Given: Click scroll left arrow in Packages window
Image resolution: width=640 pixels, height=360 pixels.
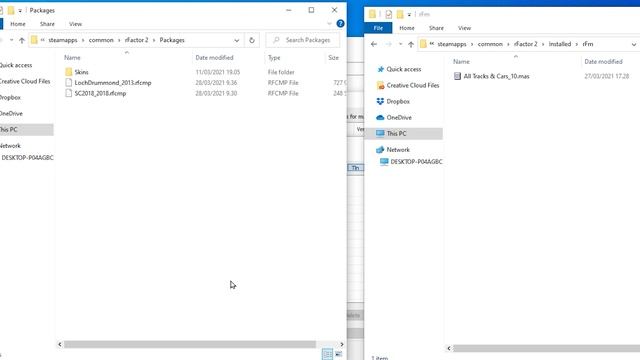Looking at the screenshot, I should (60, 344).
